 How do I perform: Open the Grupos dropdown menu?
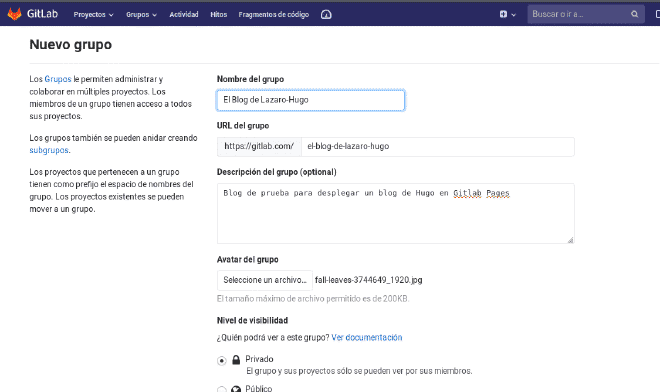(x=141, y=14)
